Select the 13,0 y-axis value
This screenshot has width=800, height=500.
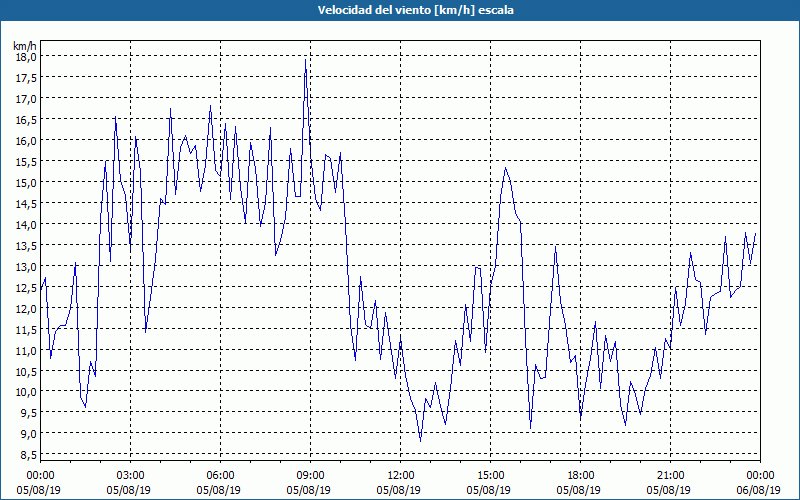pyautogui.click(x=26, y=266)
